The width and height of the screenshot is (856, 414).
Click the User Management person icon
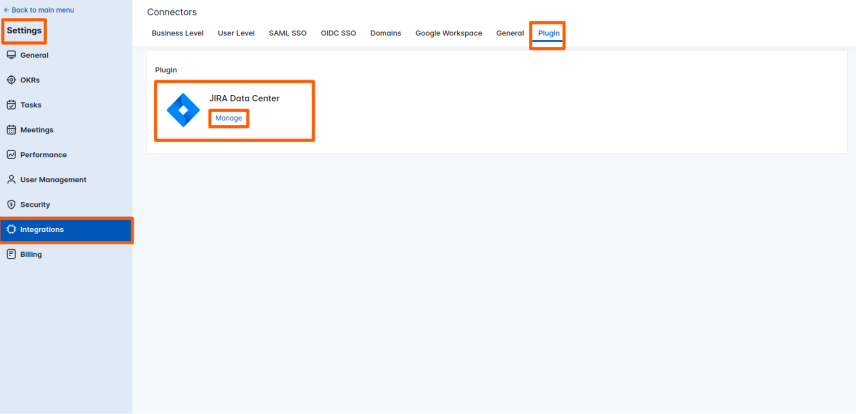pyautogui.click(x=11, y=180)
